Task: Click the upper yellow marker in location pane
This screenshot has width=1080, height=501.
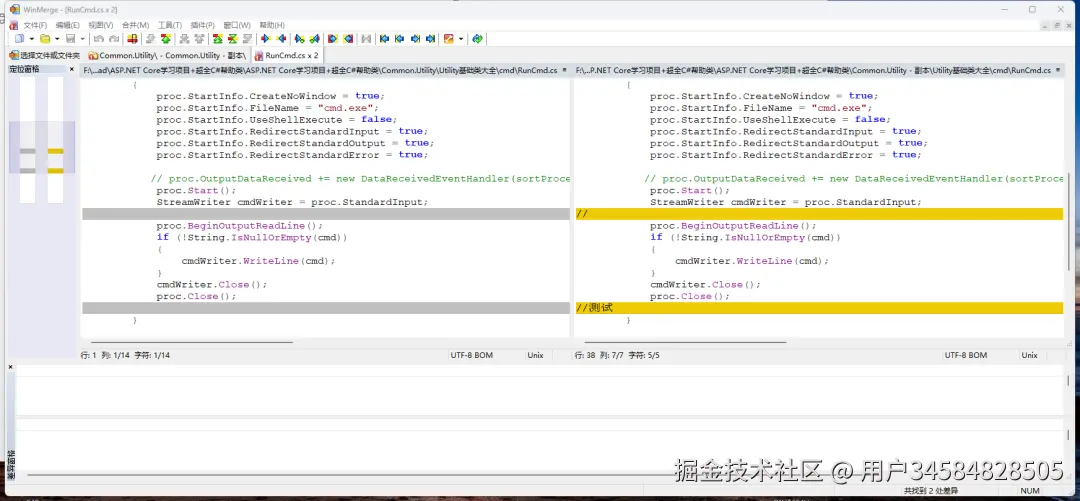Action: (56, 151)
